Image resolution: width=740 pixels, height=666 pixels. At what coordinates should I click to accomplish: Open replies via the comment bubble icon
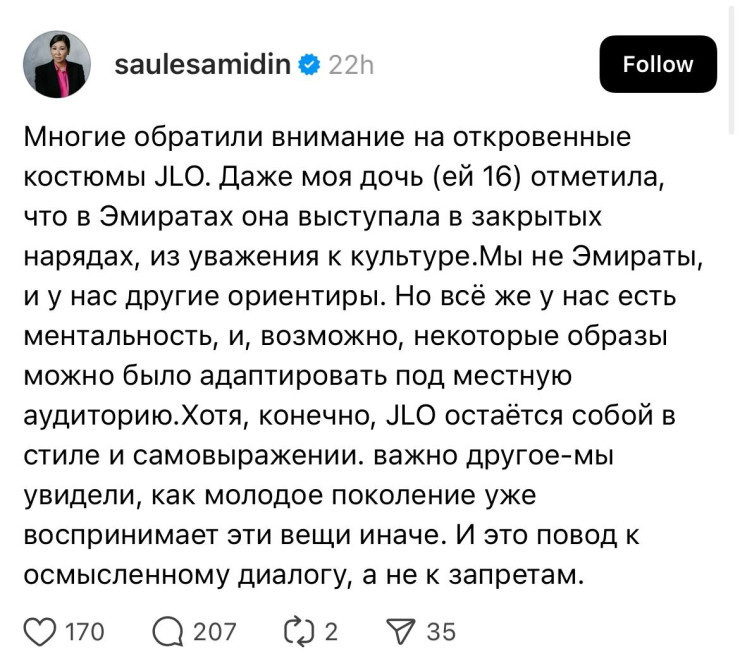168,631
